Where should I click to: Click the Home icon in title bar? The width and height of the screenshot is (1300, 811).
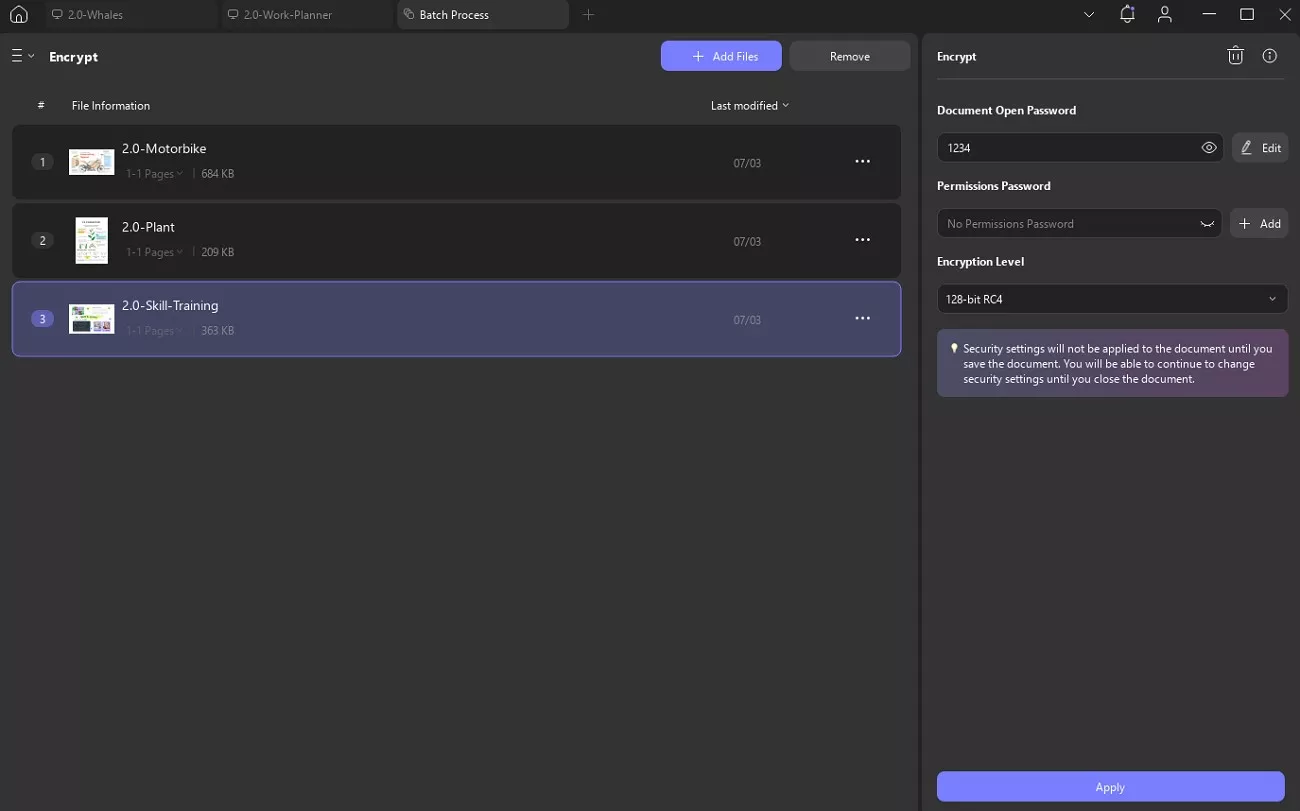(18, 15)
